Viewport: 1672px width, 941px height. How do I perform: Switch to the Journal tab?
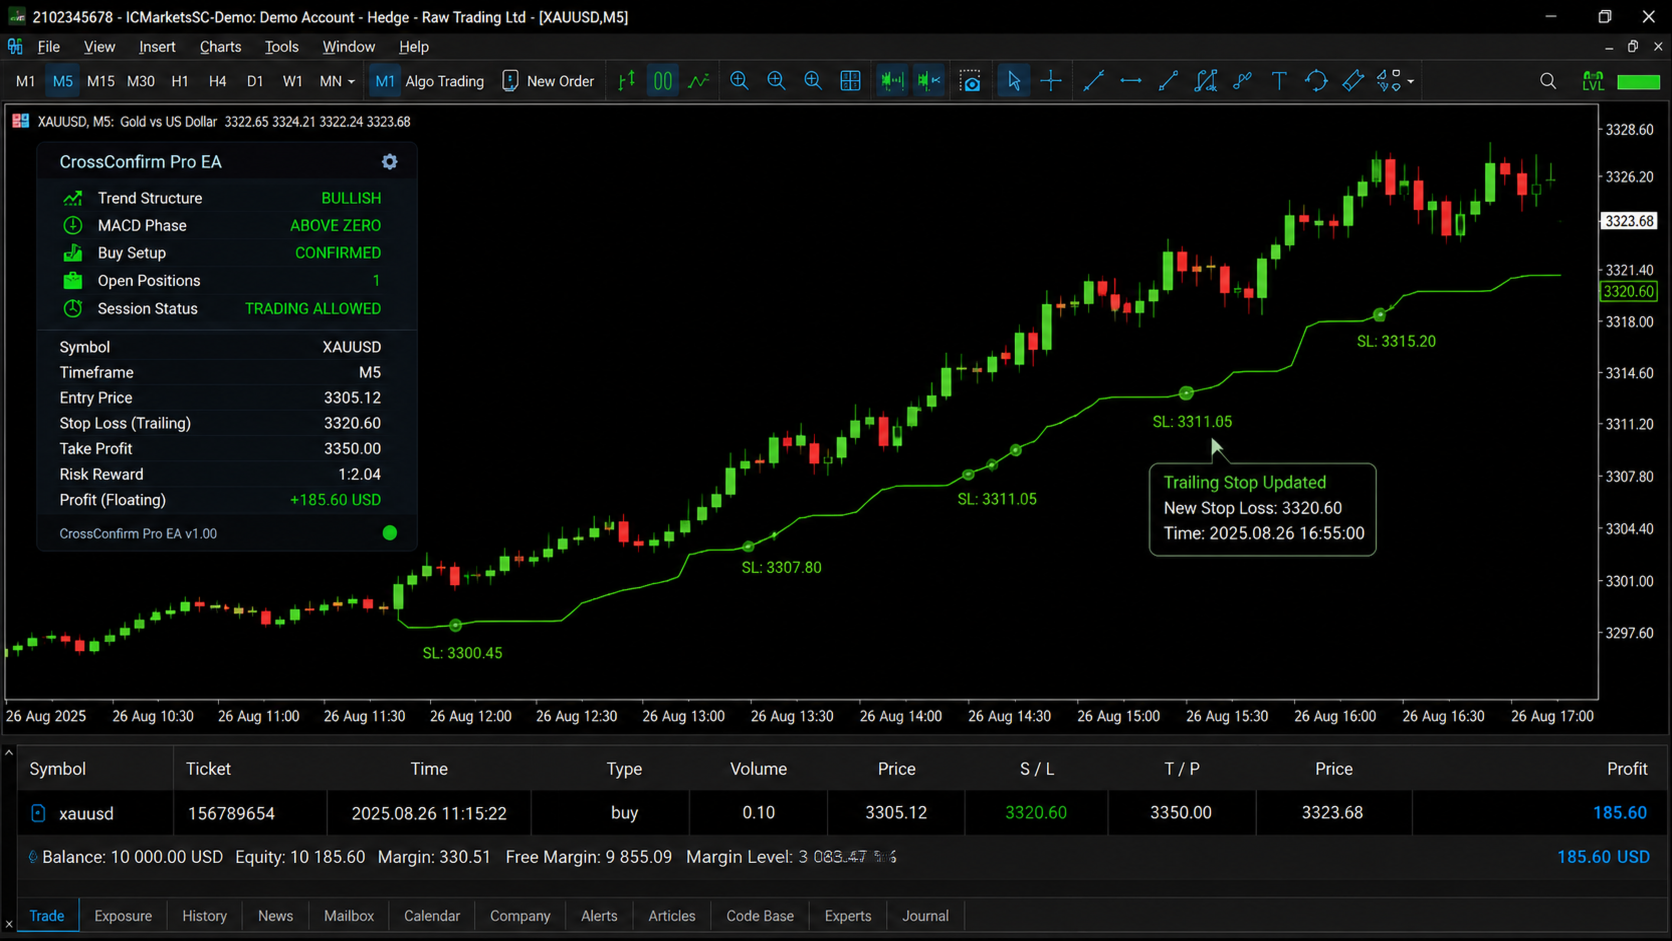point(925,916)
